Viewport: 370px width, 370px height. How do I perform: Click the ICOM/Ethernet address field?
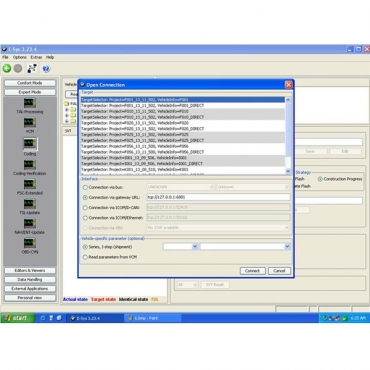click(x=218, y=218)
